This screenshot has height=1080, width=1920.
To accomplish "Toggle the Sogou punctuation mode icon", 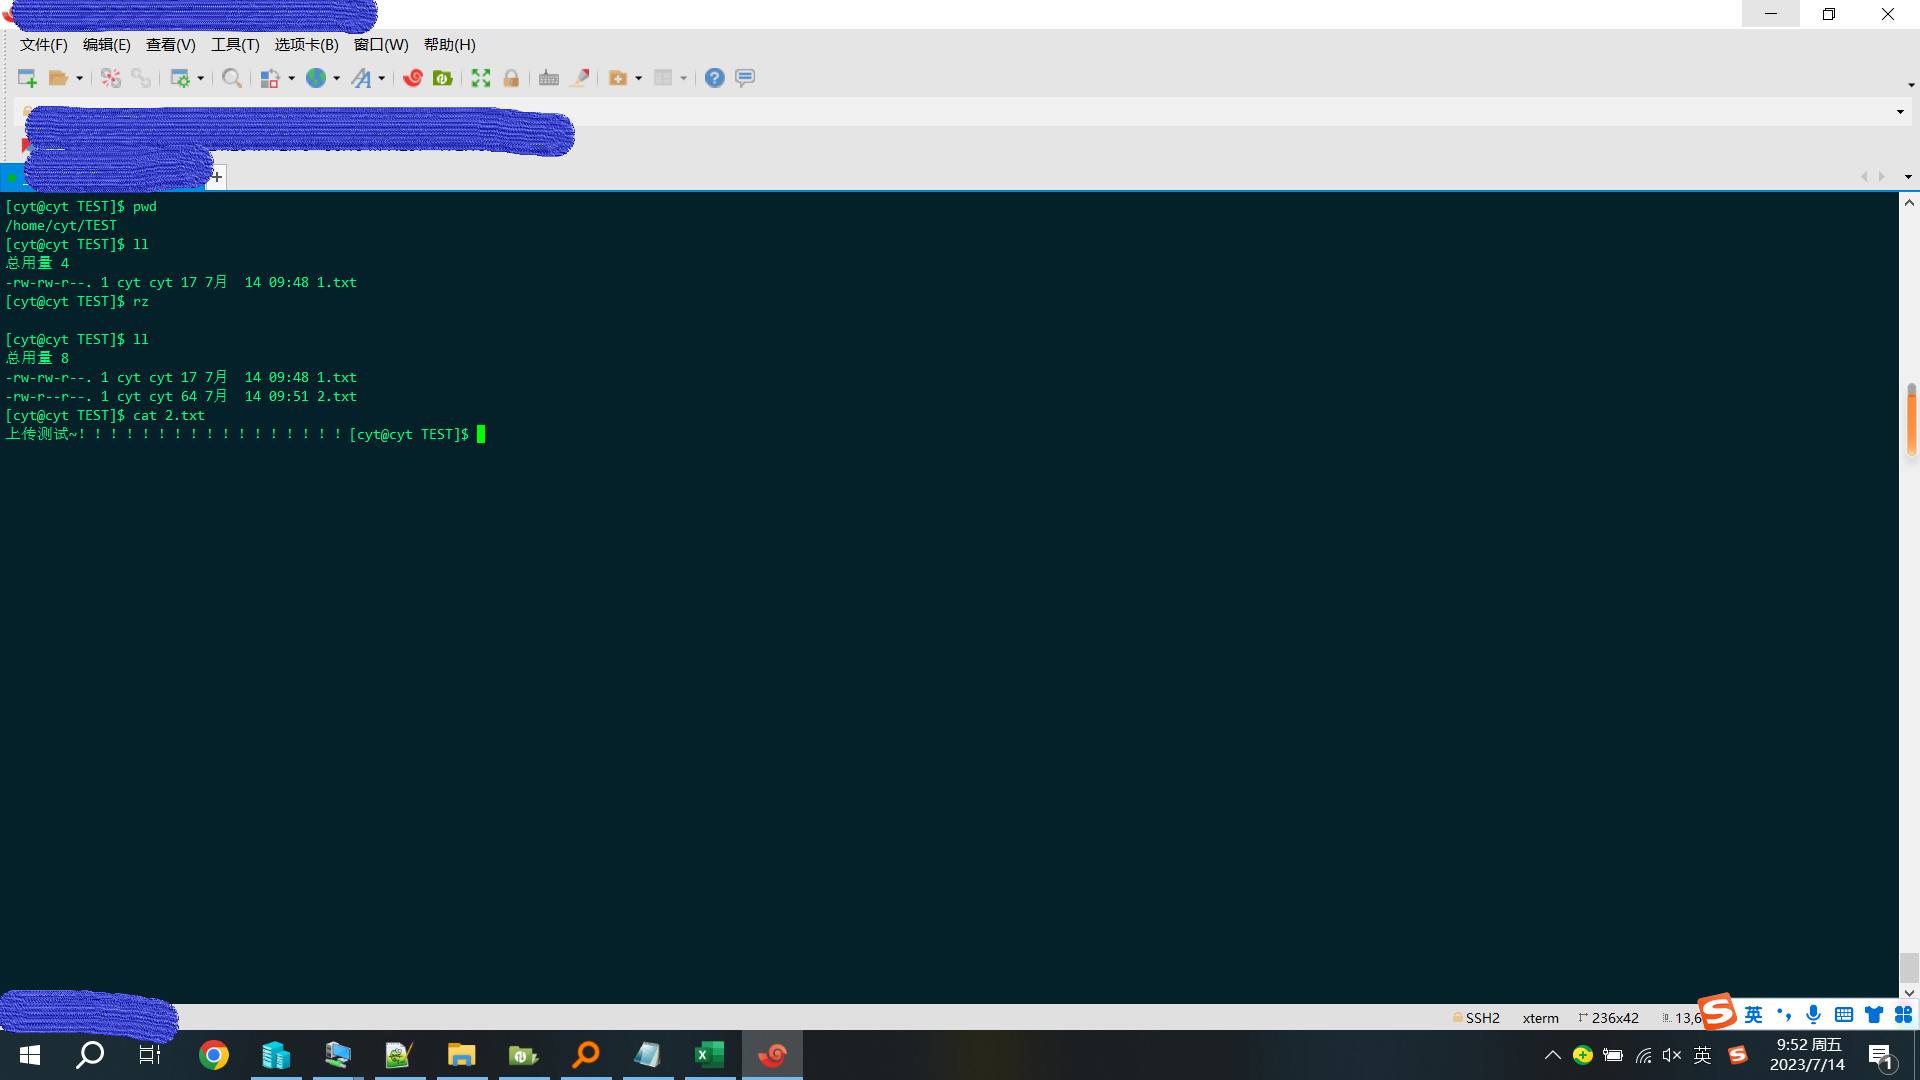I will click(x=1784, y=1015).
